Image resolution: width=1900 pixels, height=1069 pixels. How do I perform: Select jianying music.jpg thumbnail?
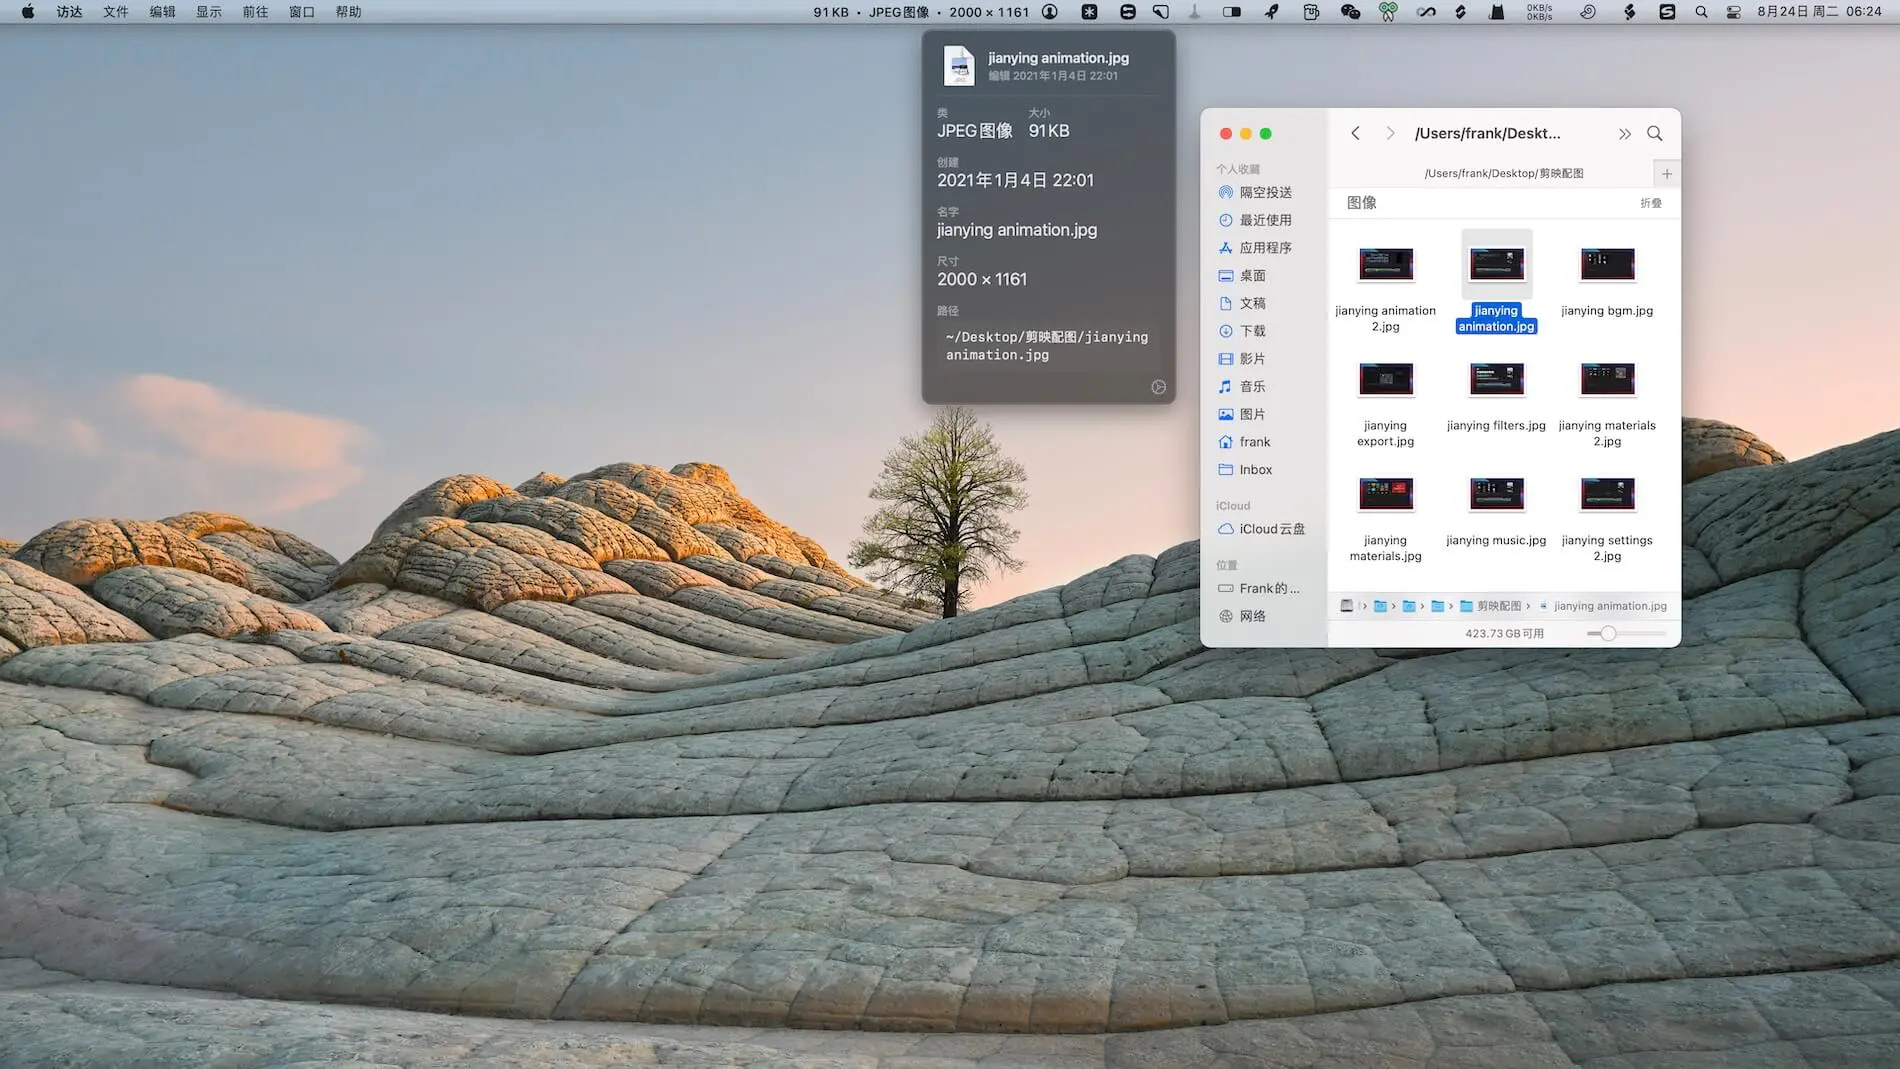(x=1497, y=494)
